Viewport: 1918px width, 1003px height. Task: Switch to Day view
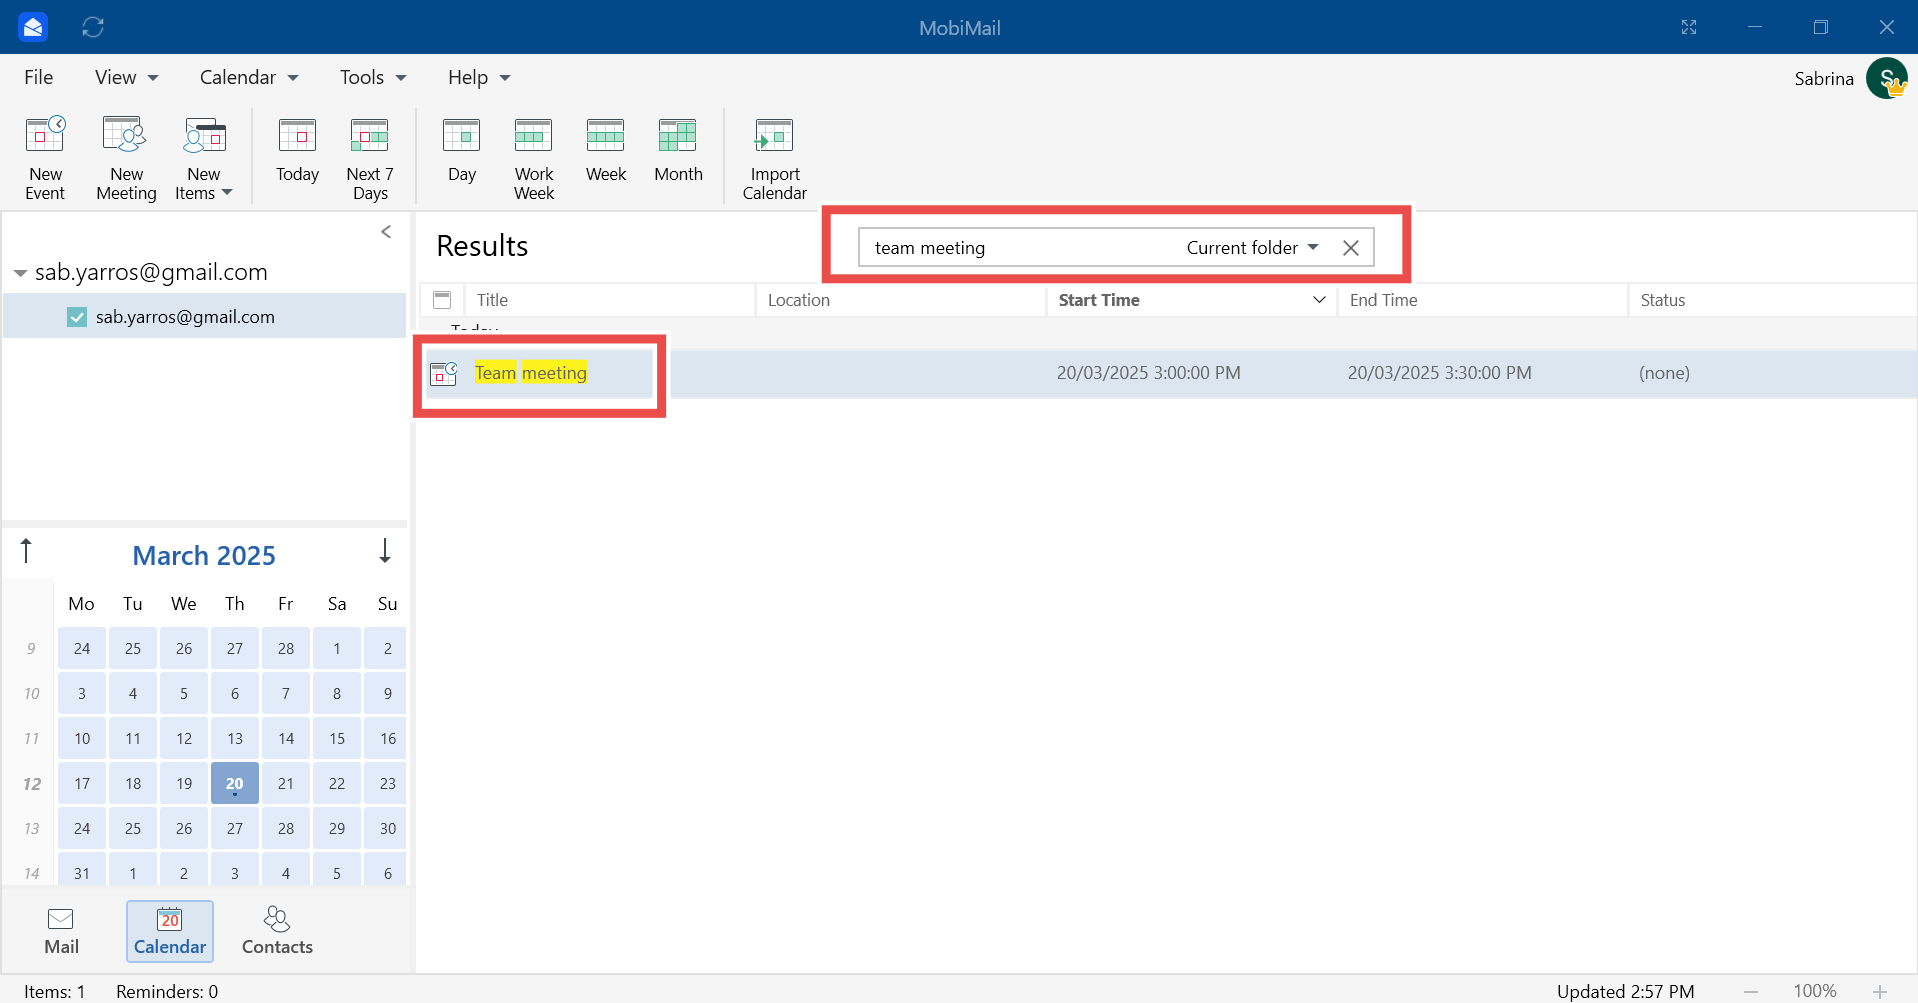click(x=462, y=150)
